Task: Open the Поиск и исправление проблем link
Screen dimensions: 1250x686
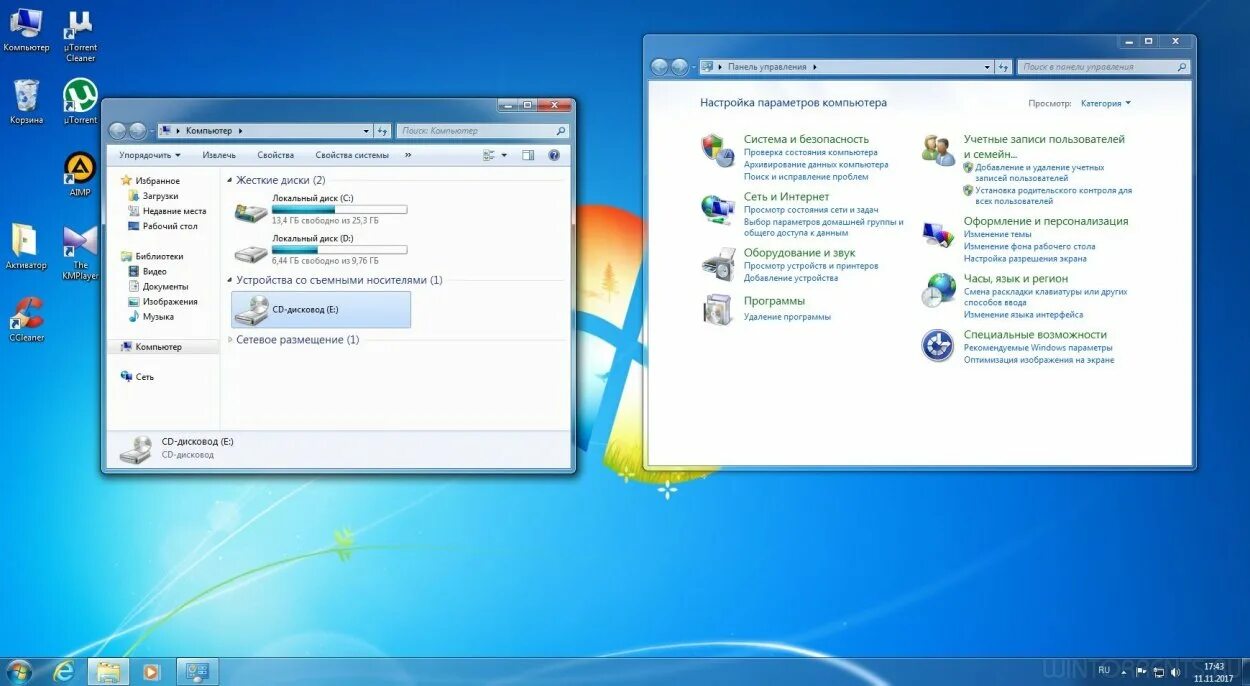Action: click(x=806, y=177)
